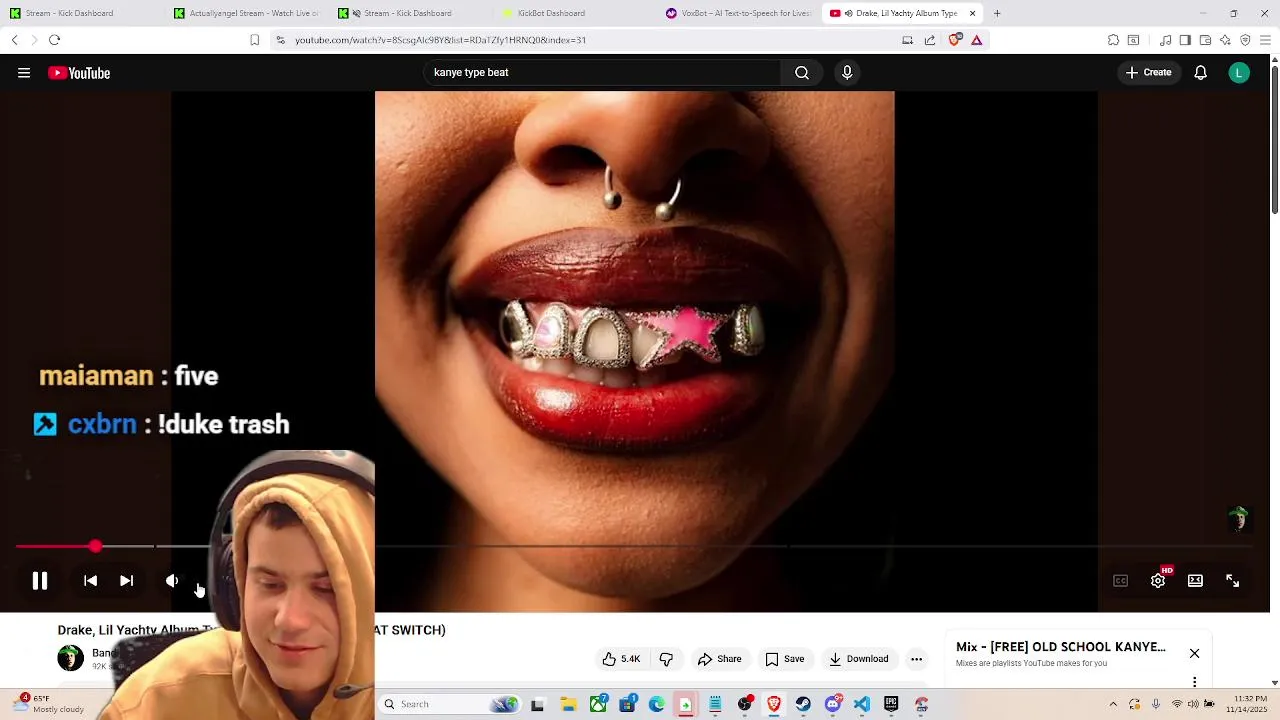Open player settings gear
Image resolution: width=1280 pixels, height=720 pixels.
pyautogui.click(x=1158, y=581)
